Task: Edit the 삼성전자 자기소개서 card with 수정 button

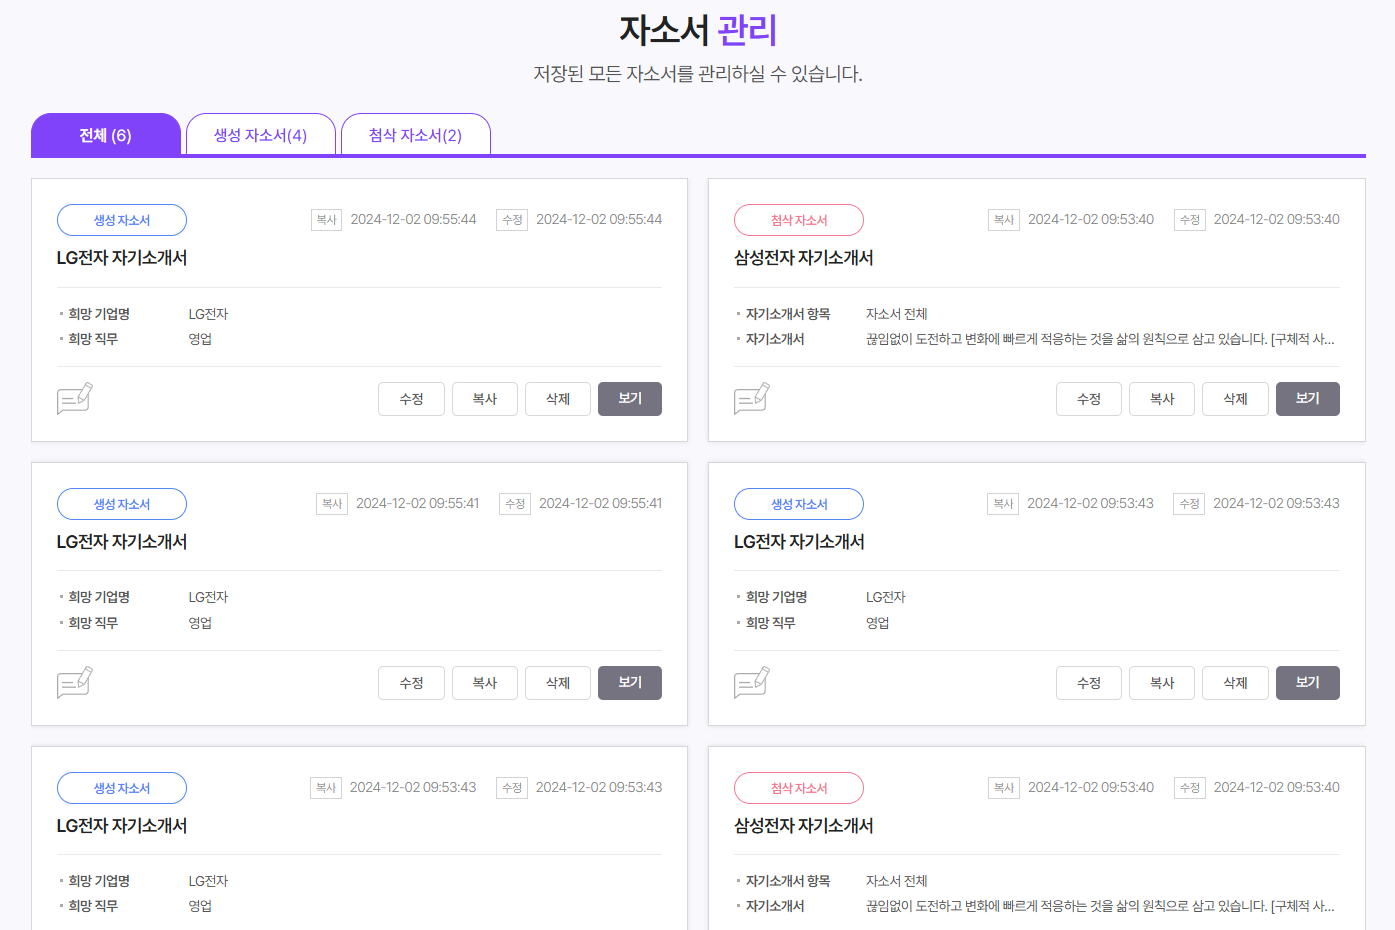Action: [1089, 399]
